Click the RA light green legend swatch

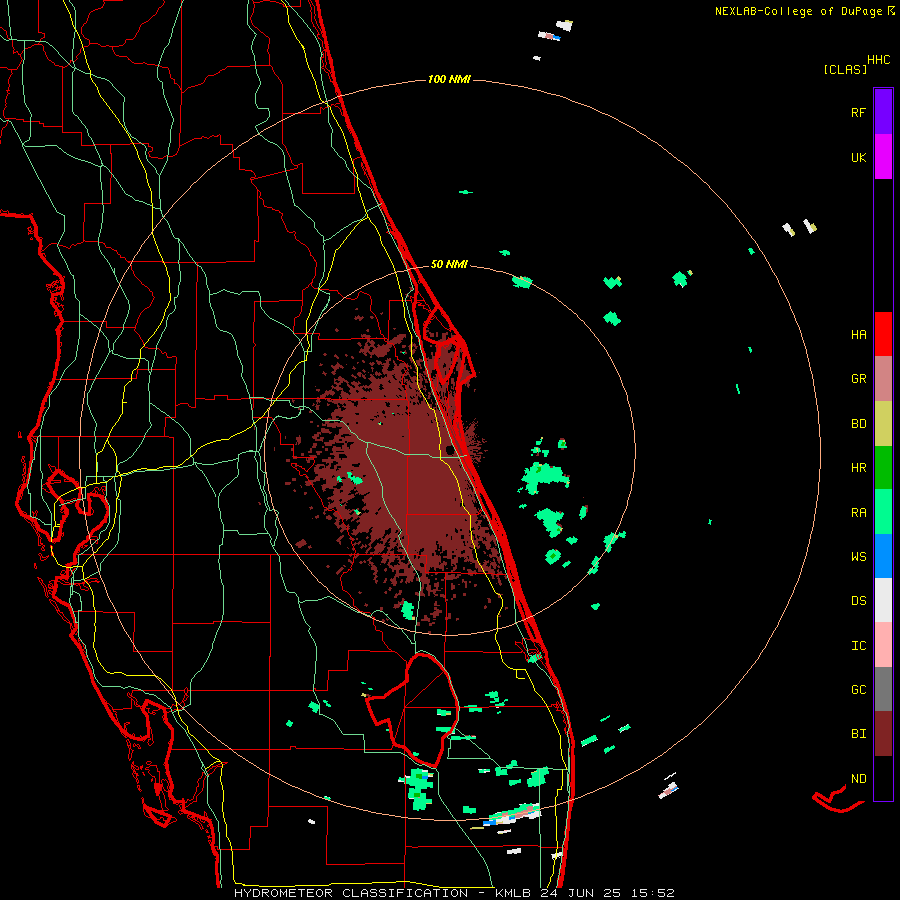click(x=883, y=512)
